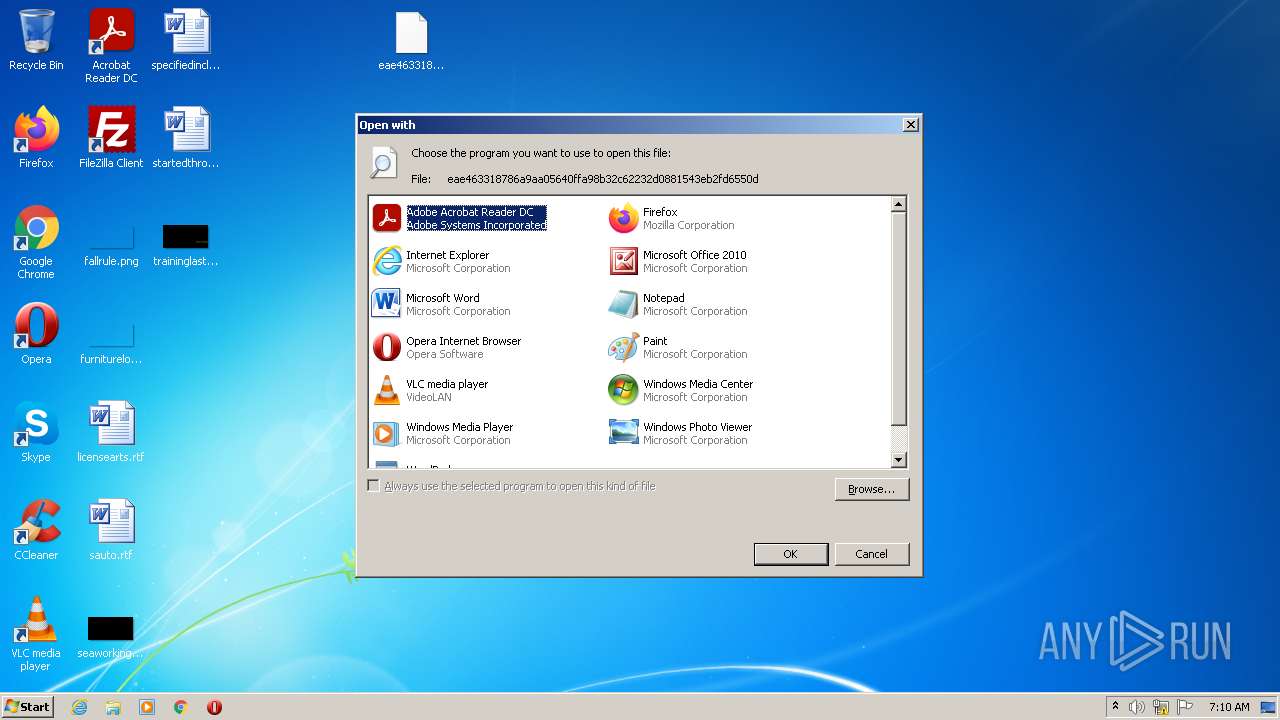Choose Windows Media Center icon in list

624,390
